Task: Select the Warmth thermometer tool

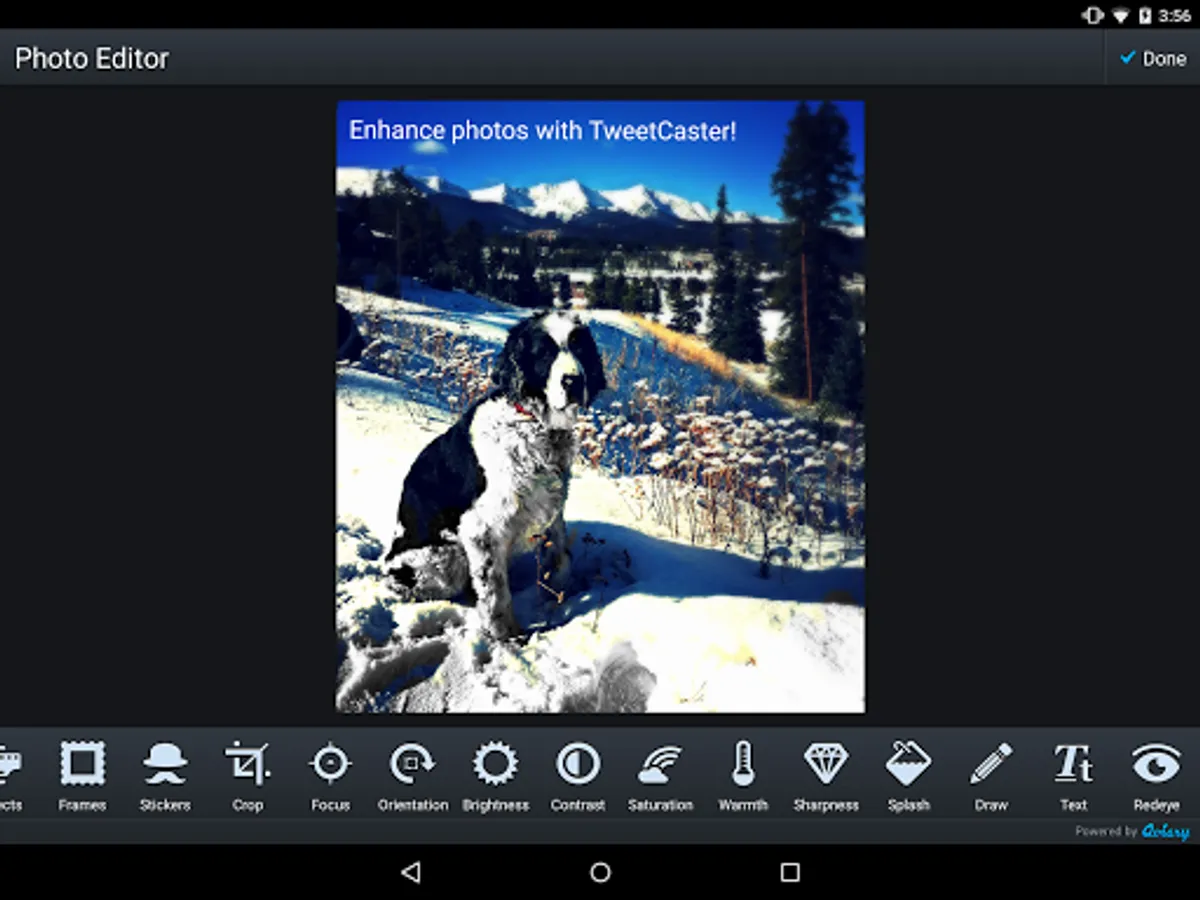Action: [743, 776]
